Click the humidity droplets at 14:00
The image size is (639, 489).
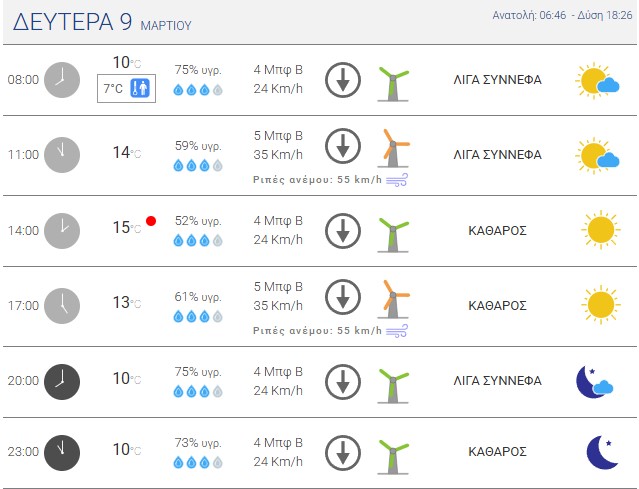[197, 240]
